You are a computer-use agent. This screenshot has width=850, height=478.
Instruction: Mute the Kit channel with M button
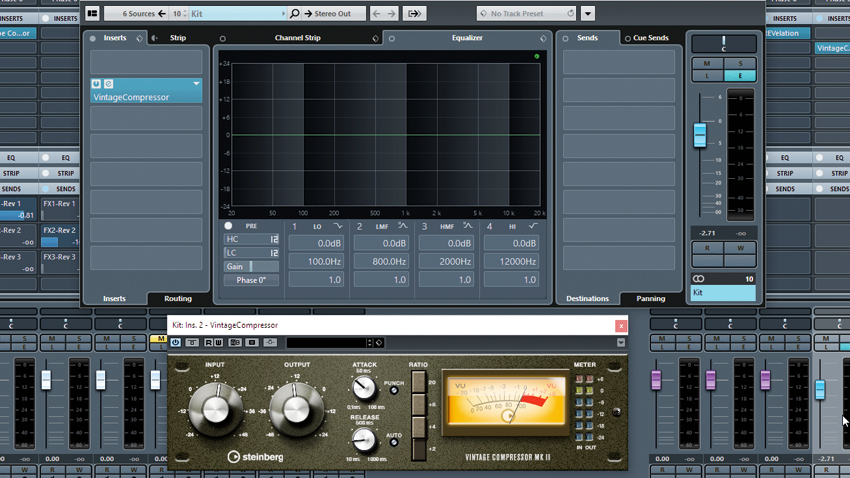pyautogui.click(x=707, y=63)
